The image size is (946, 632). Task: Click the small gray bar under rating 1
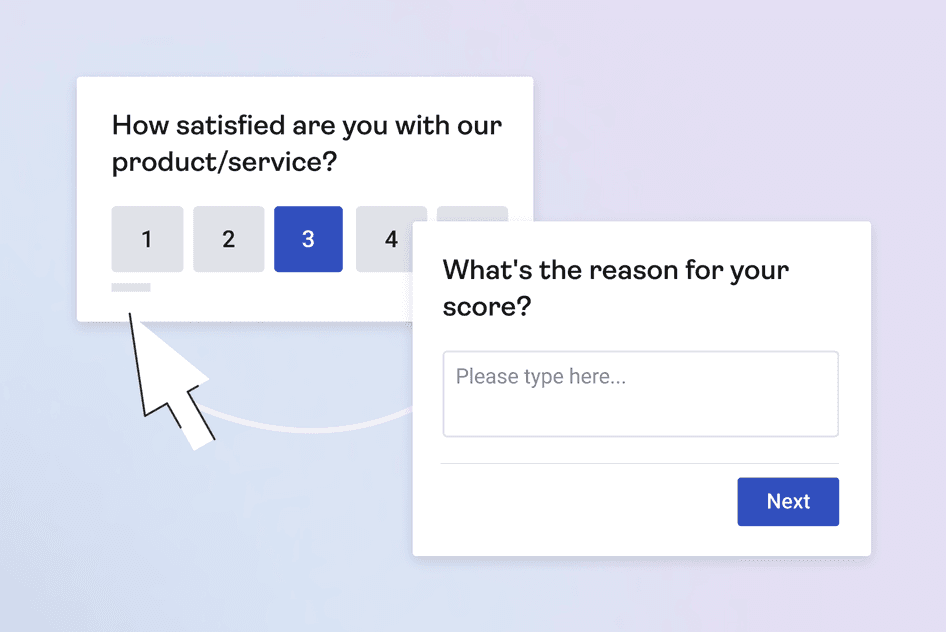131,288
